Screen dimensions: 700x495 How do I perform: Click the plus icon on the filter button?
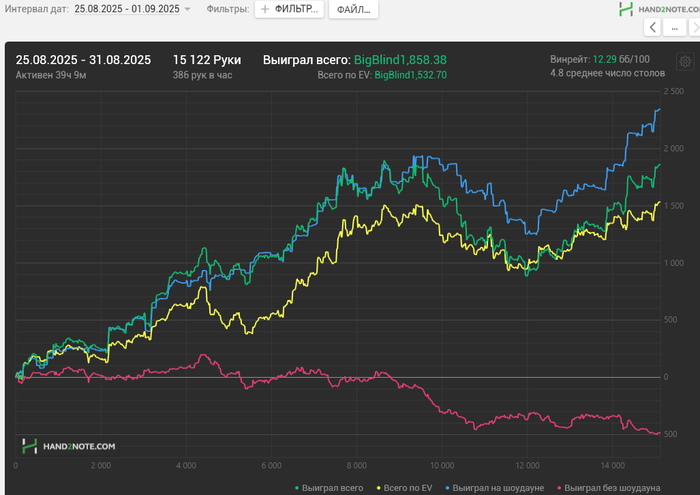(x=265, y=9)
